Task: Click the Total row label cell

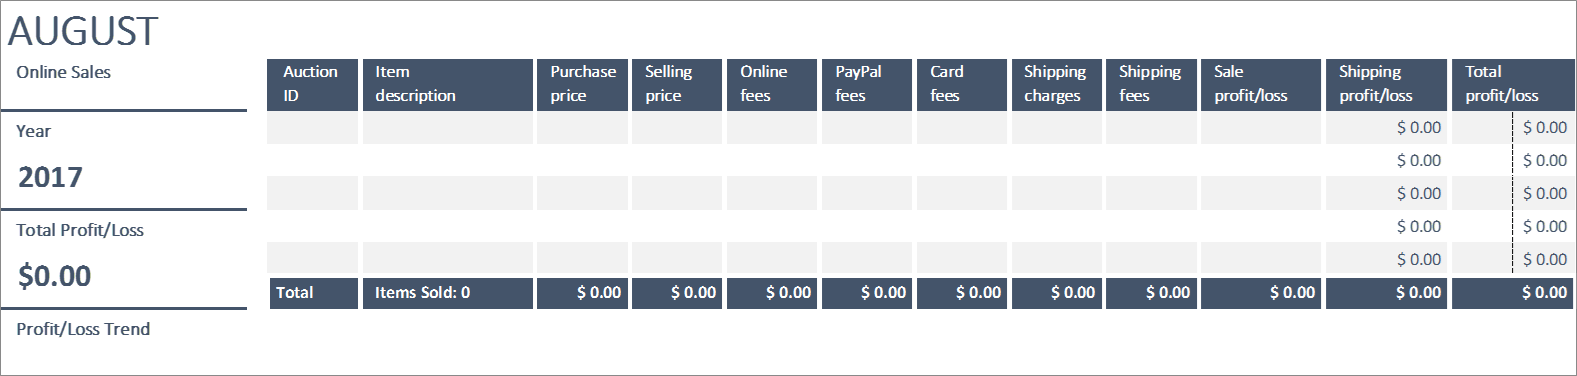Action: pyautogui.click(x=312, y=293)
